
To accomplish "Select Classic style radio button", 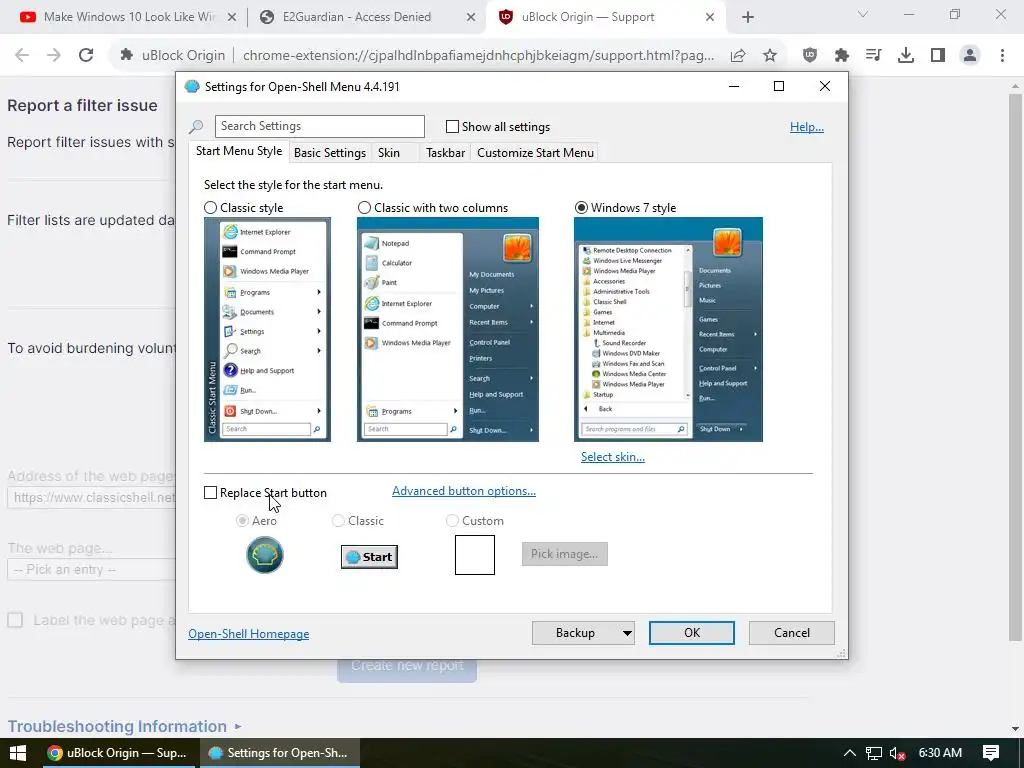I will pos(210,208).
